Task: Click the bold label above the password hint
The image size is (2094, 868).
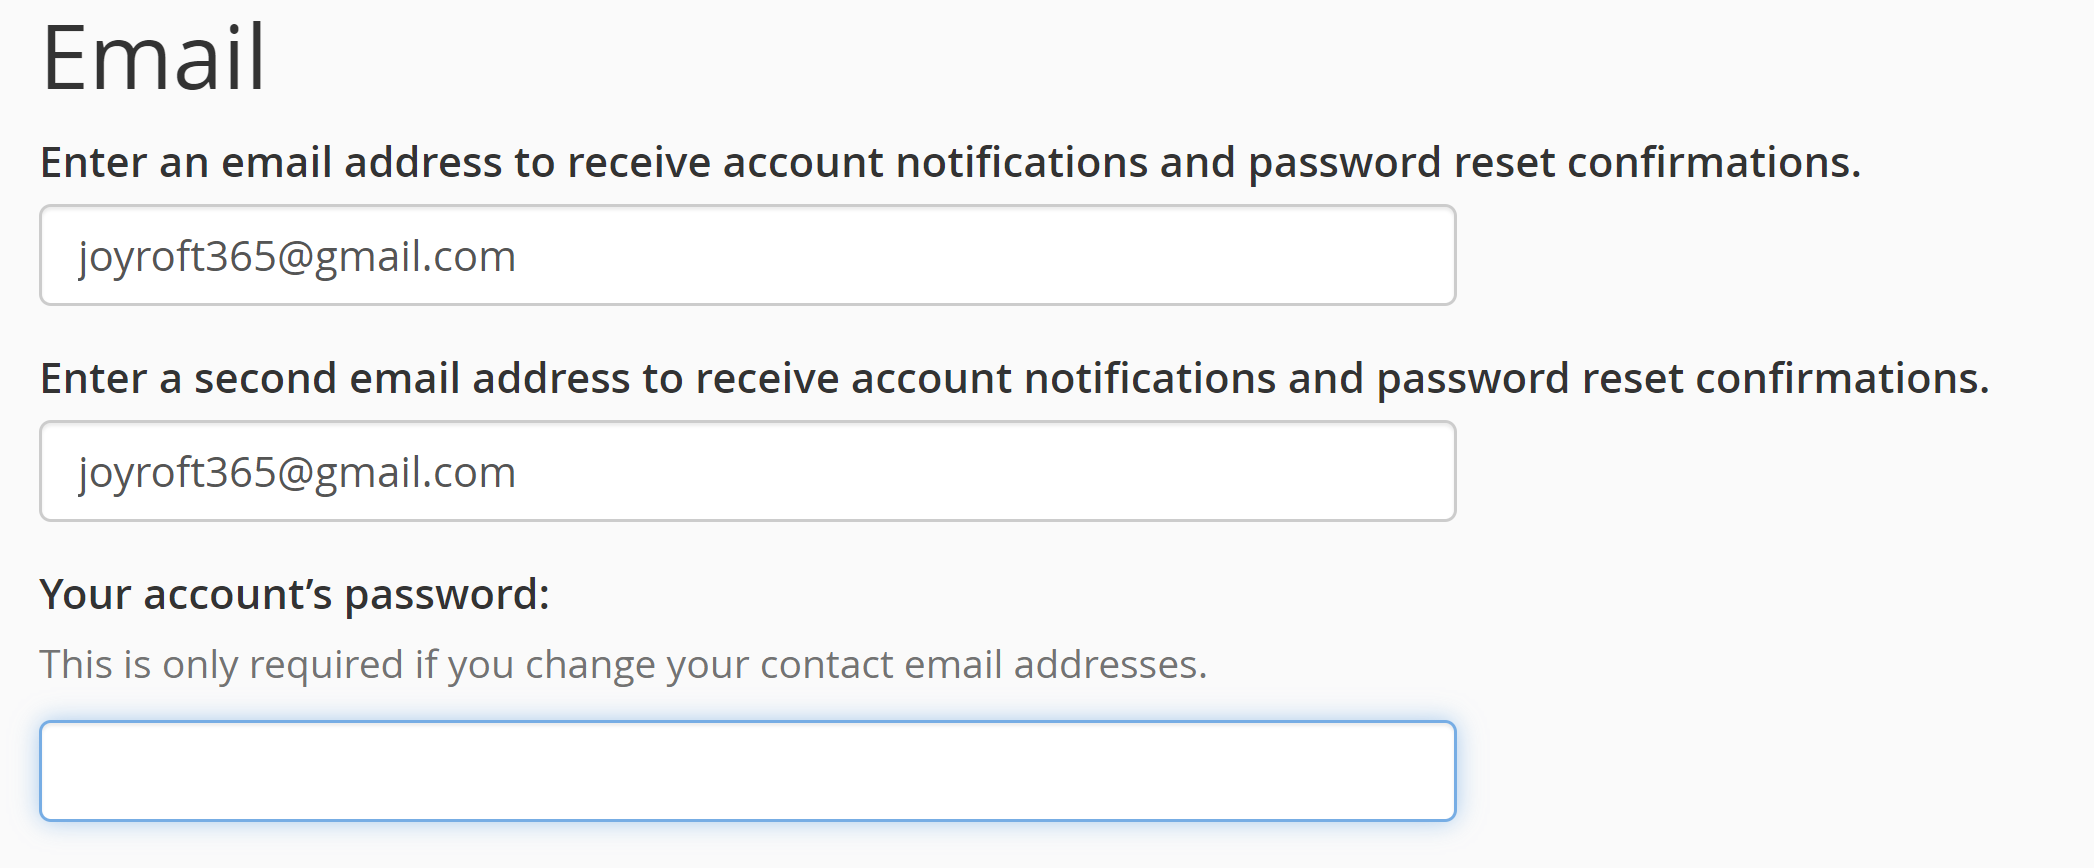Action: [295, 594]
